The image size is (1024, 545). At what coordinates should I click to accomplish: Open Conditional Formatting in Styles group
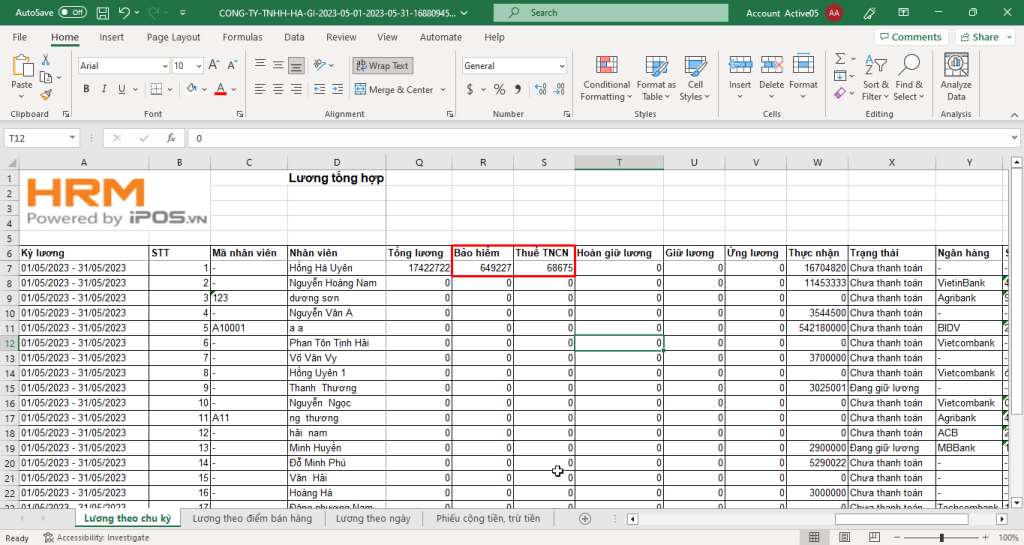coord(606,77)
